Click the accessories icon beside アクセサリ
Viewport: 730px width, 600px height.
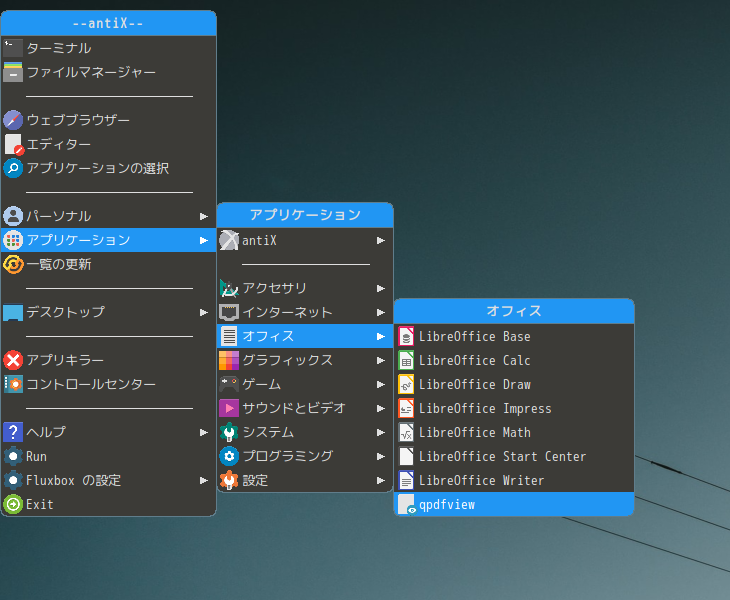[229, 288]
